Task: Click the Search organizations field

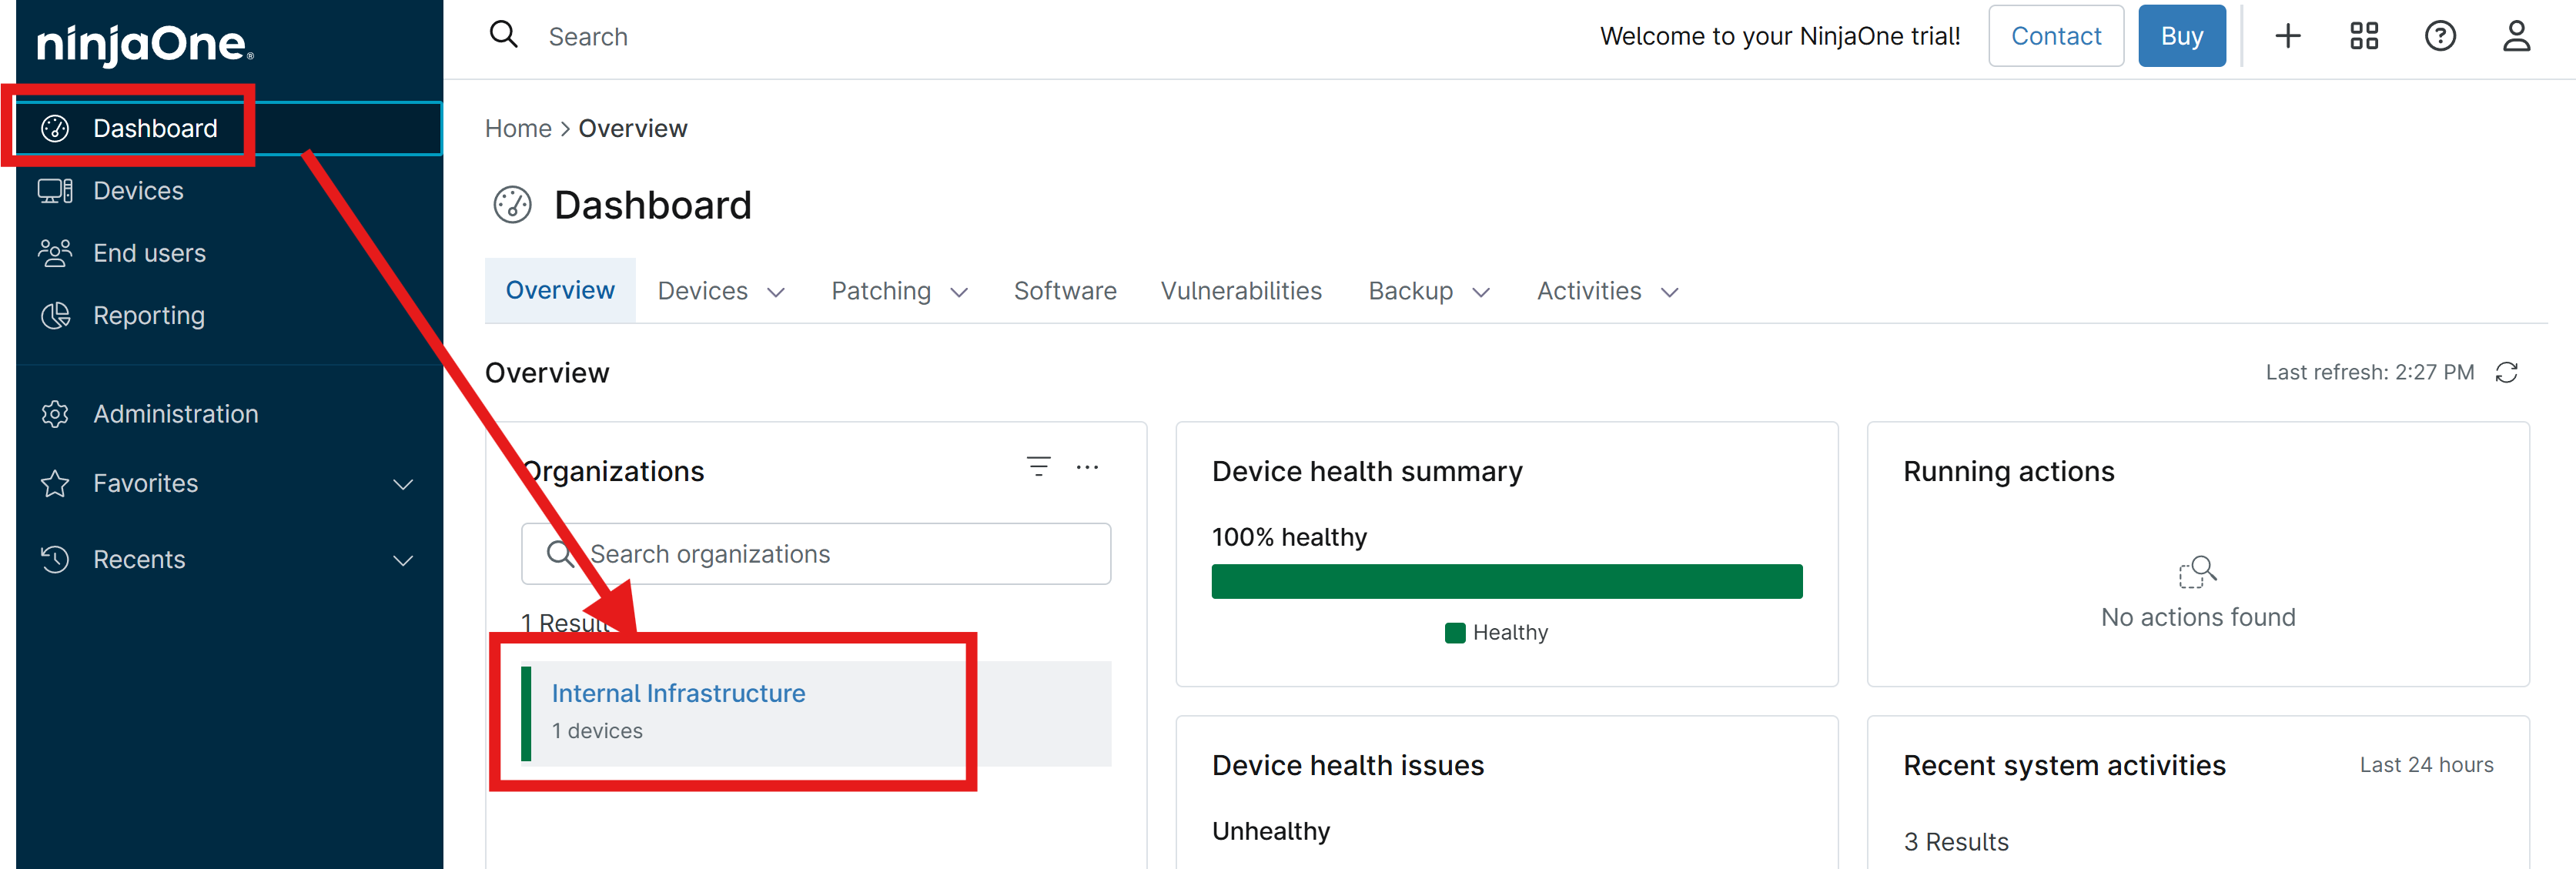Action: [x=815, y=553]
